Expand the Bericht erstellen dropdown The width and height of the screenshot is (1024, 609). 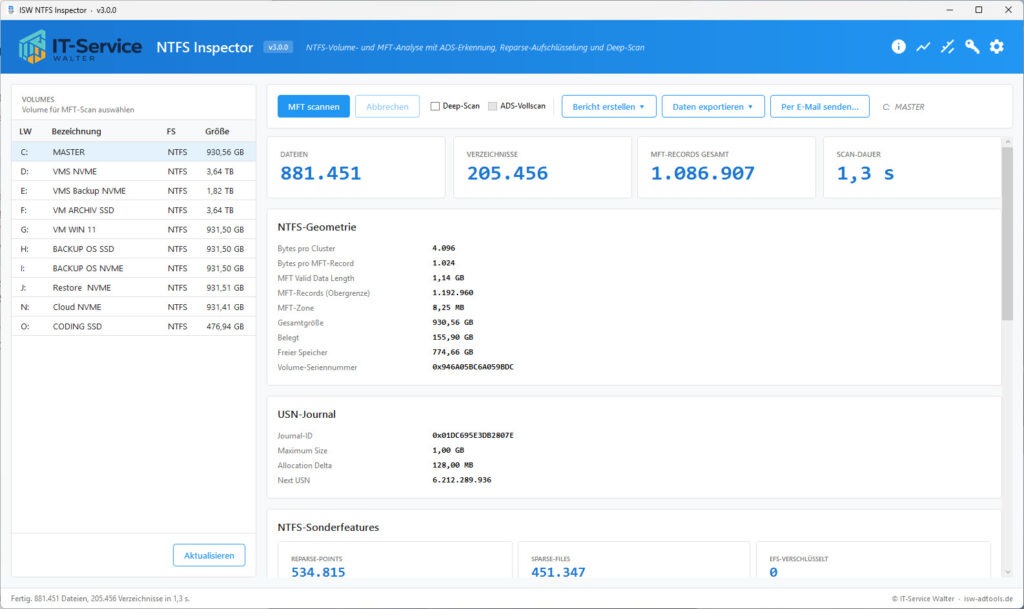[x=609, y=106]
